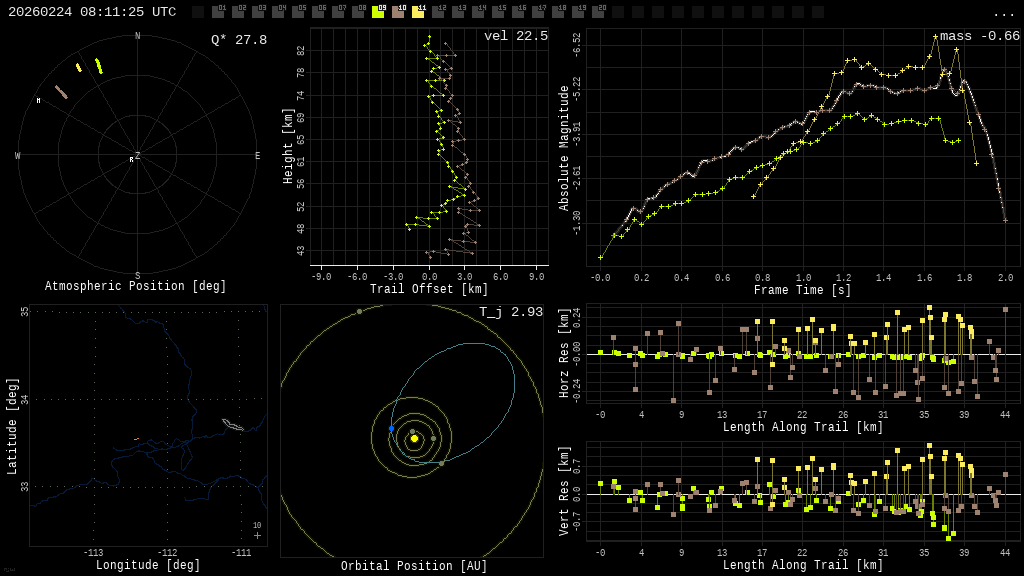The image size is (1024, 576).
Task: Click the N compass label on polar plot
Action: coord(138,37)
